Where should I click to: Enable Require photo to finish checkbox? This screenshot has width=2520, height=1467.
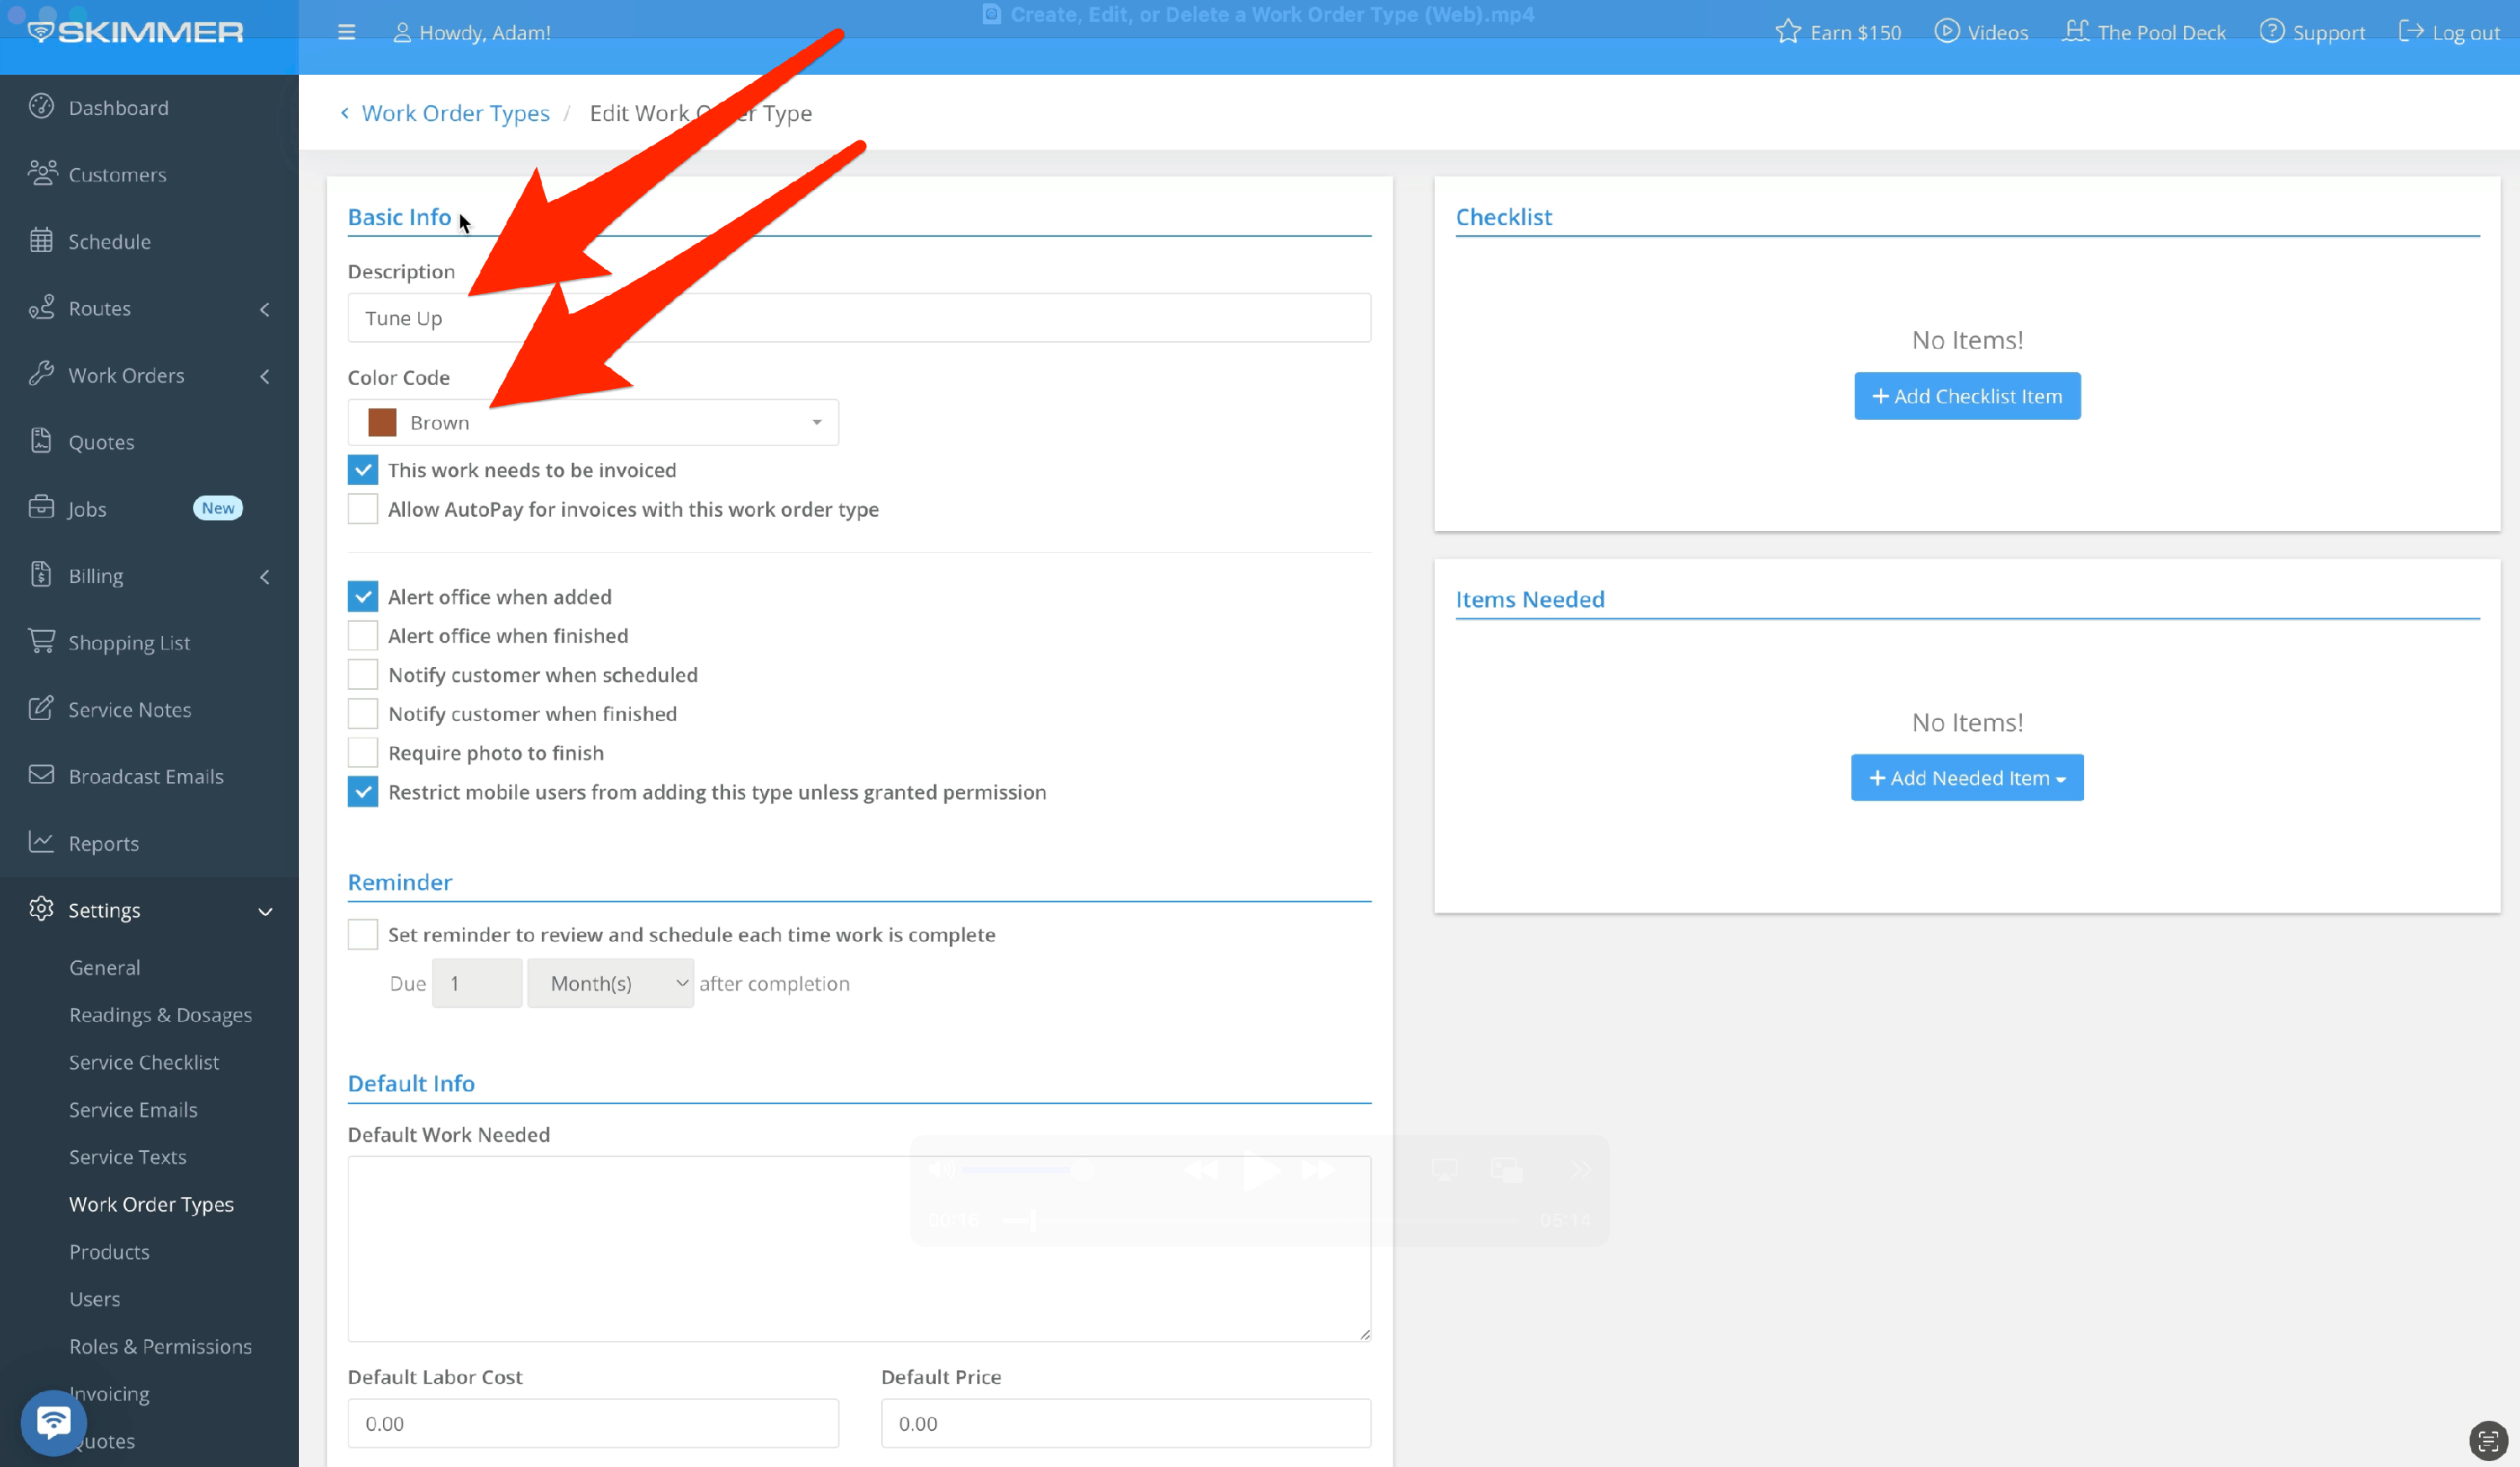[x=362, y=752]
